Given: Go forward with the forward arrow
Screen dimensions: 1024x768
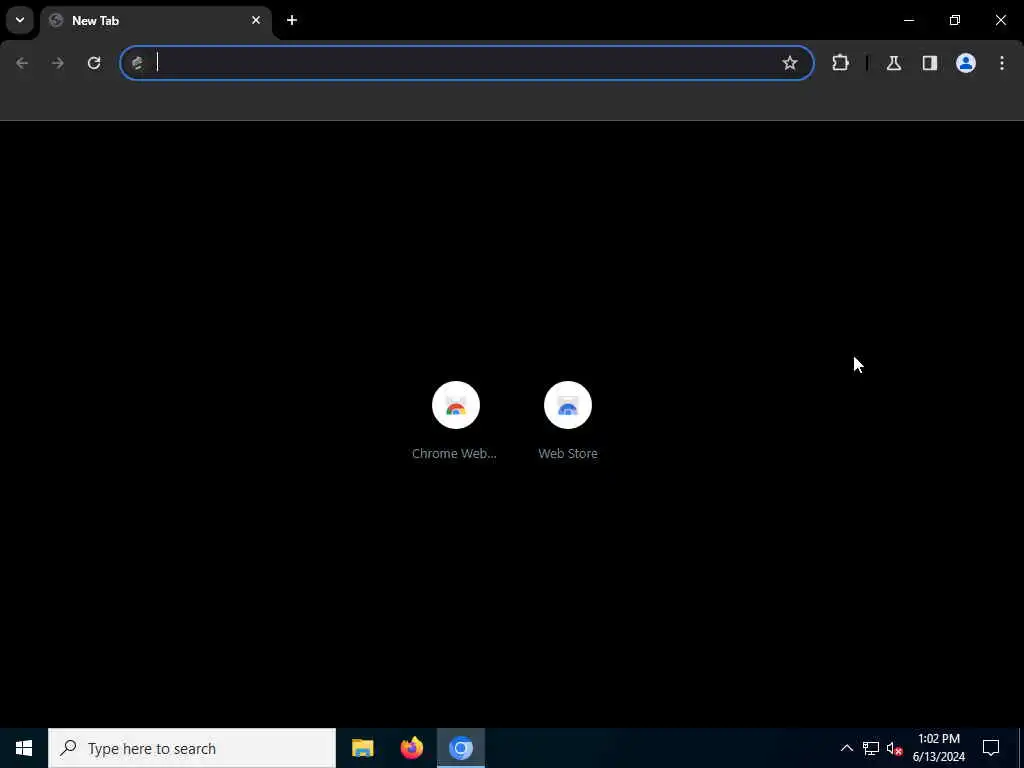Looking at the screenshot, I should click(58, 63).
